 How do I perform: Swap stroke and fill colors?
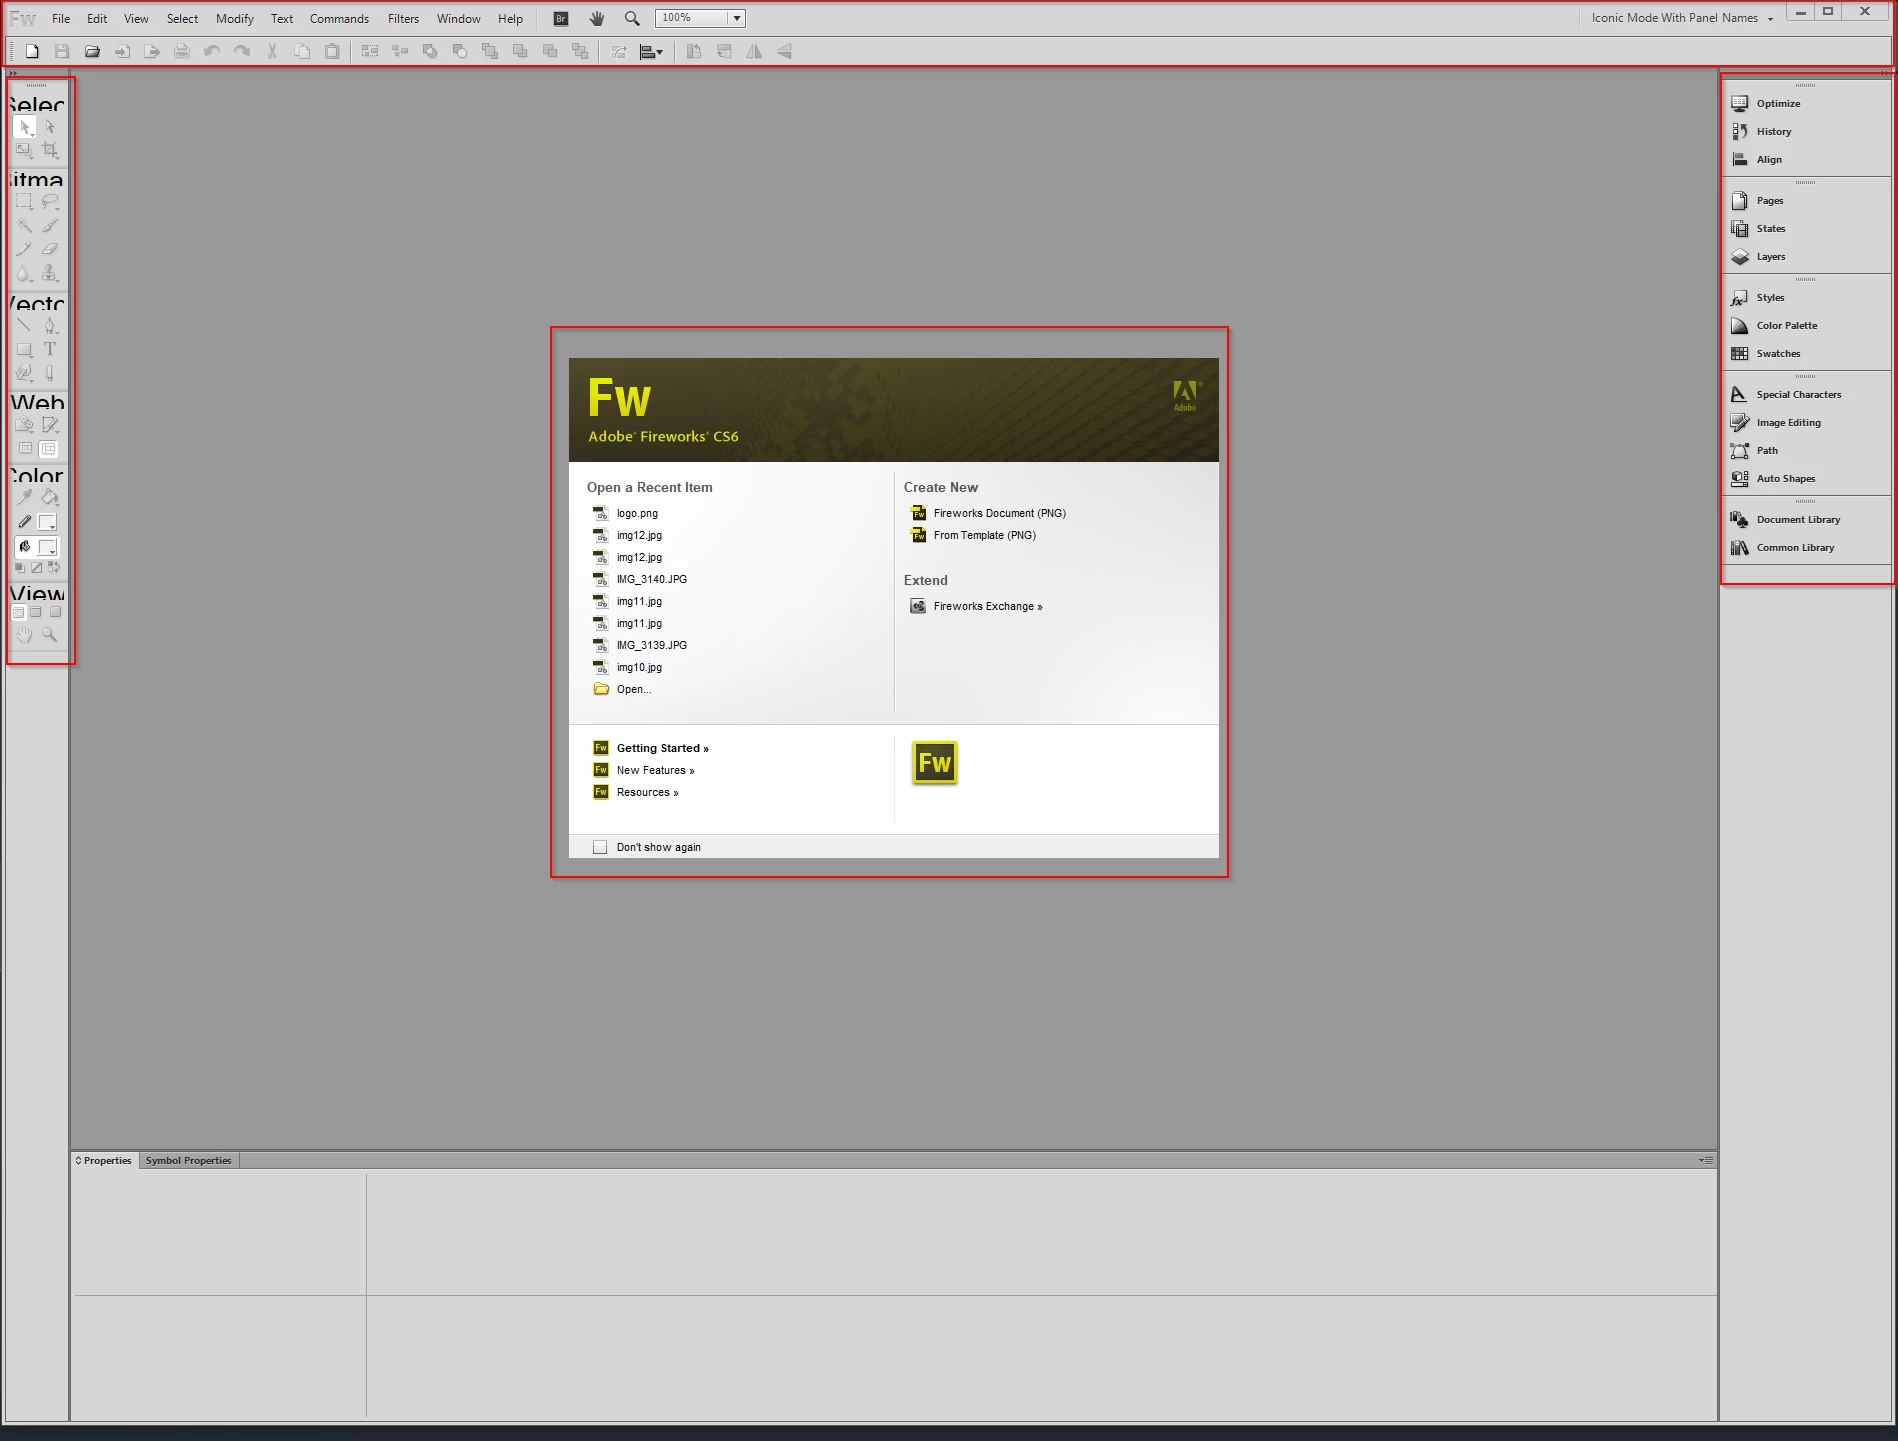point(54,568)
